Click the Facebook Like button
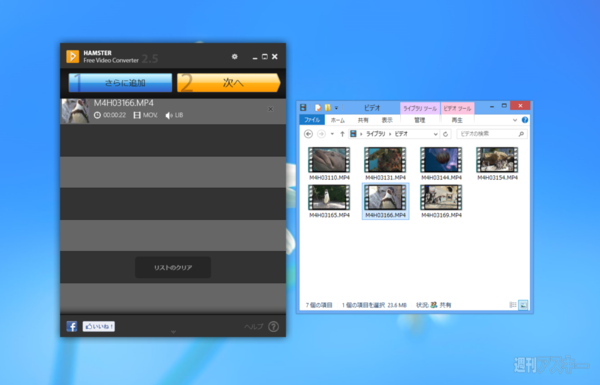 click(x=99, y=326)
